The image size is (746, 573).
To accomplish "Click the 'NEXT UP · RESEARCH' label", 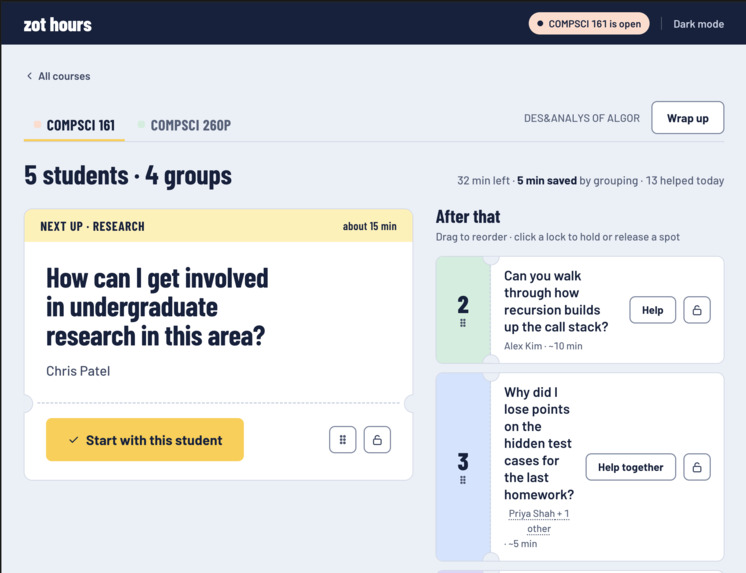I will [92, 227].
